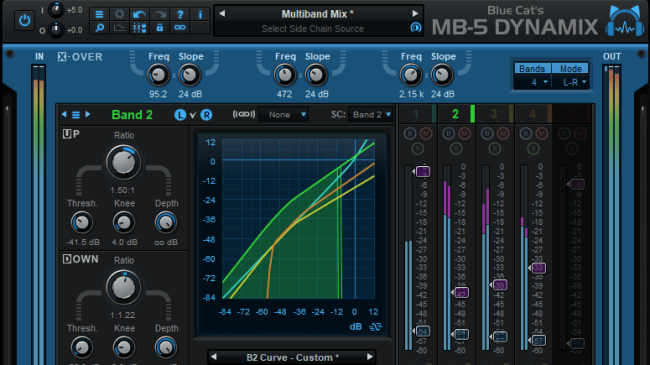Open the None band-link dropdown

284,114
